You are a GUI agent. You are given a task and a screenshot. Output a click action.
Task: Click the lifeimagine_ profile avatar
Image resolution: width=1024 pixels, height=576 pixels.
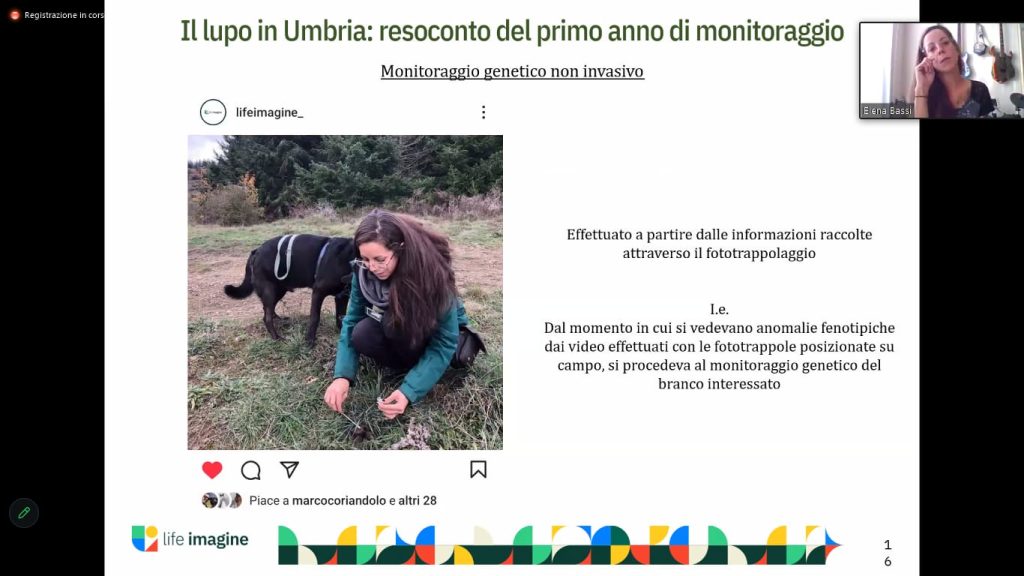pos(213,112)
